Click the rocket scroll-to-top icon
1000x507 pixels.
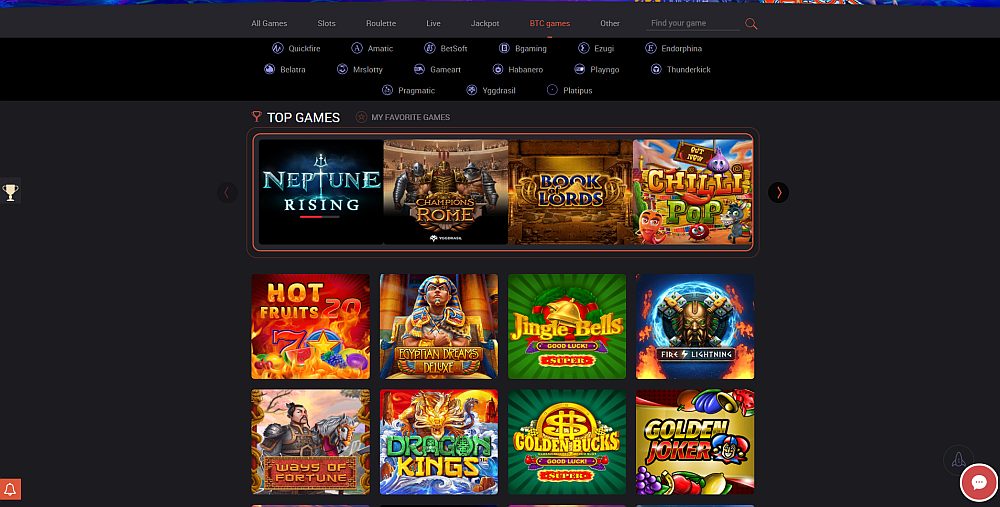click(958, 459)
